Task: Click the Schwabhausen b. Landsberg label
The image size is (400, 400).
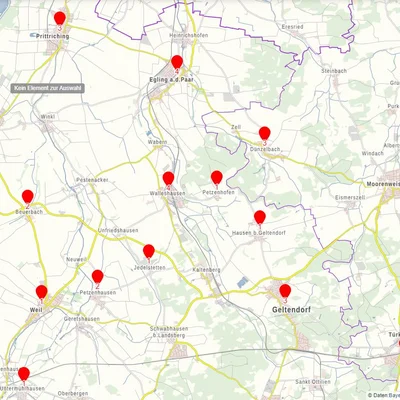Action: pyautogui.click(x=169, y=332)
